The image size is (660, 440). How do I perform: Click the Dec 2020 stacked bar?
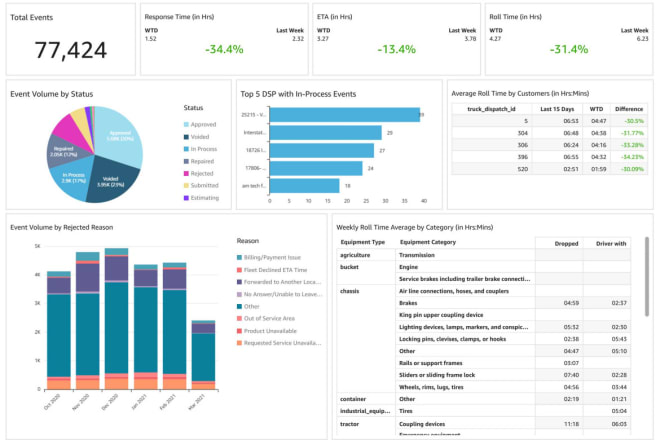tap(117, 319)
